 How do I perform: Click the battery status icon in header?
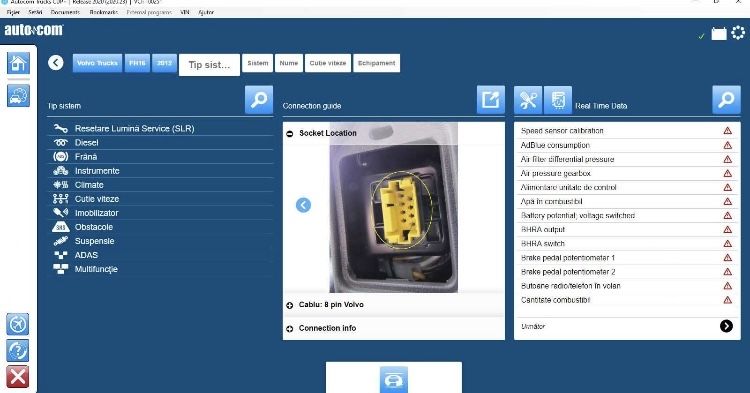click(718, 33)
